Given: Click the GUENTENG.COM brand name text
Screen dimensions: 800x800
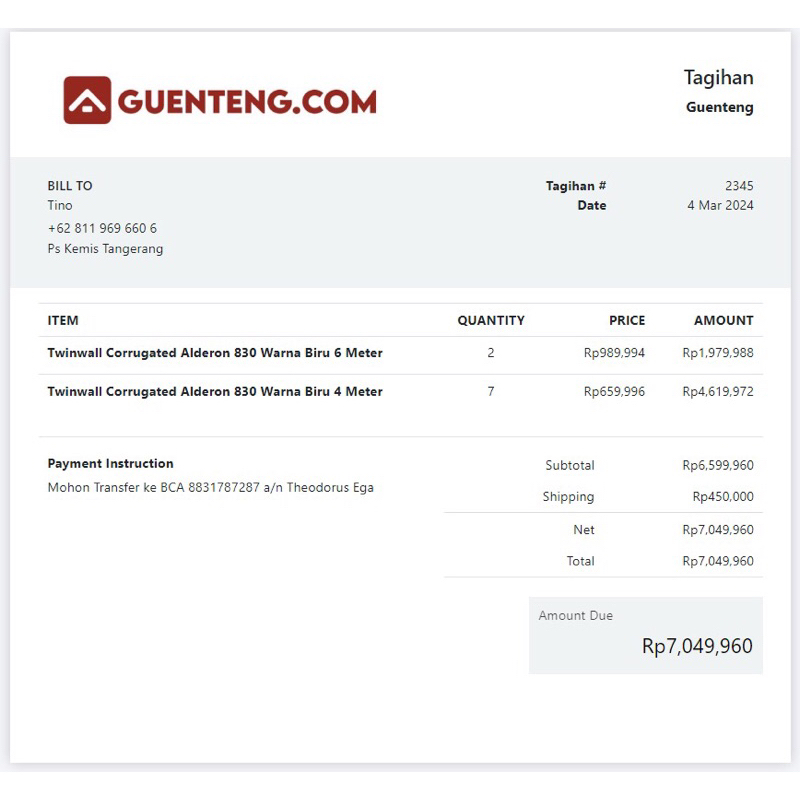Looking at the screenshot, I should [247, 102].
